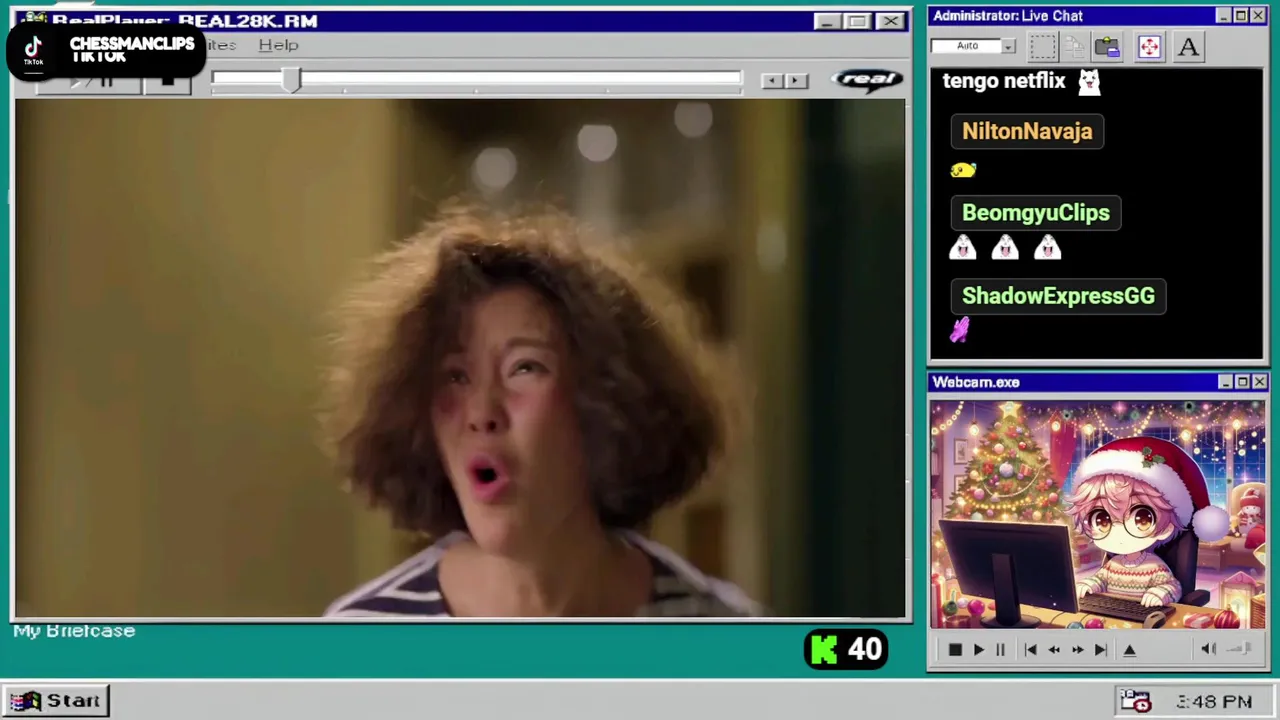Viewport: 1280px width, 720px height.
Task: Open the folder briefcase icon in Live Chat
Action: pos(1107,46)
